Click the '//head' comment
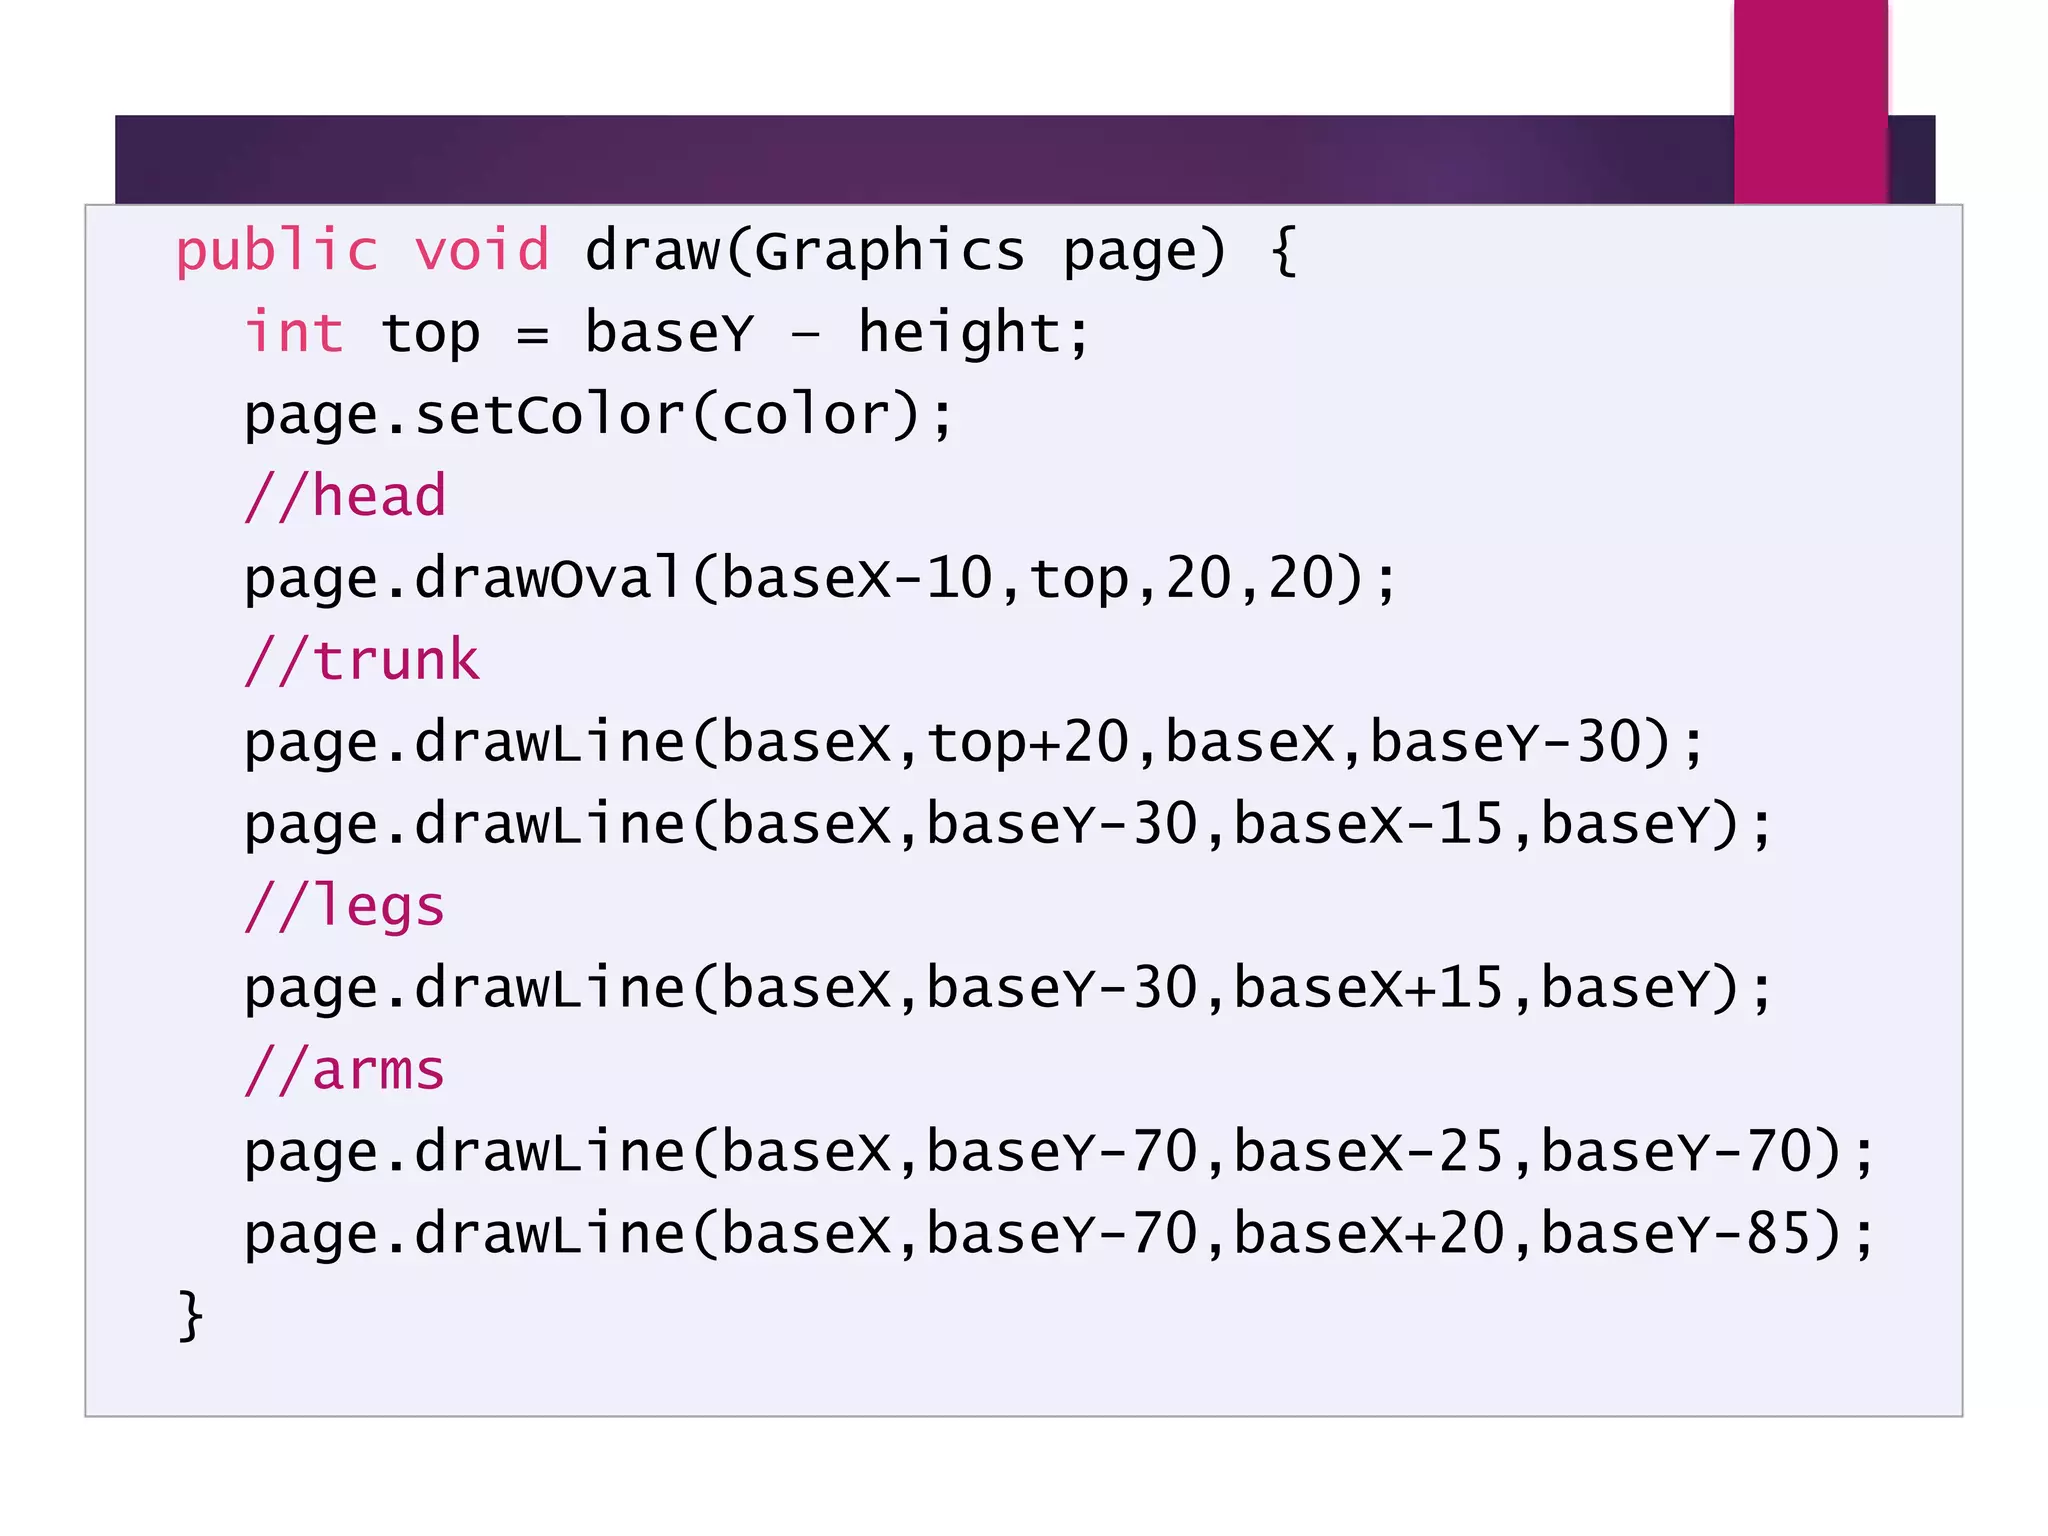Image resolution: width=2048 pixels, height=1536 pixels. [345, 496]
